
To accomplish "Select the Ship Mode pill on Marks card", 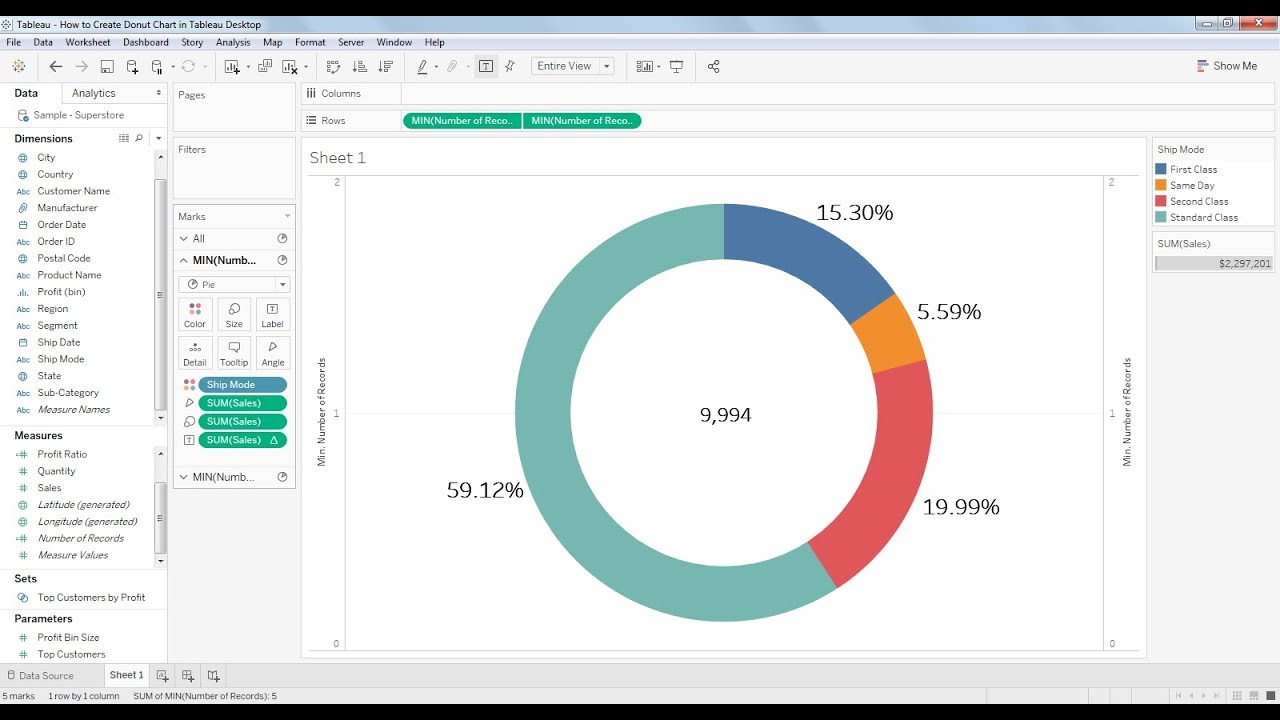I will [x=242, y=385].
